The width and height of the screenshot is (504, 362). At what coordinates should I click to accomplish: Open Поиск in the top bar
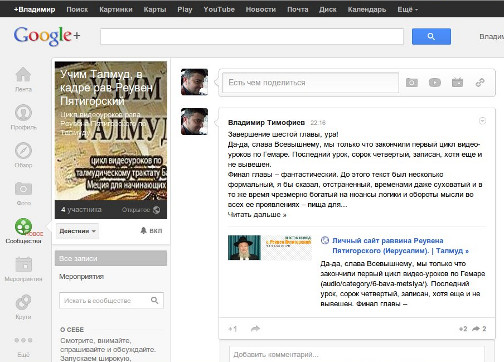77,9
